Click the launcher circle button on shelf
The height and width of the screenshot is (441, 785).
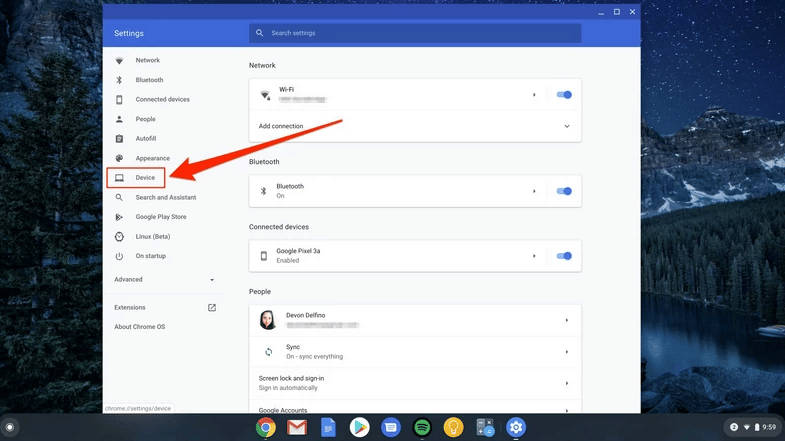[10, 427]
